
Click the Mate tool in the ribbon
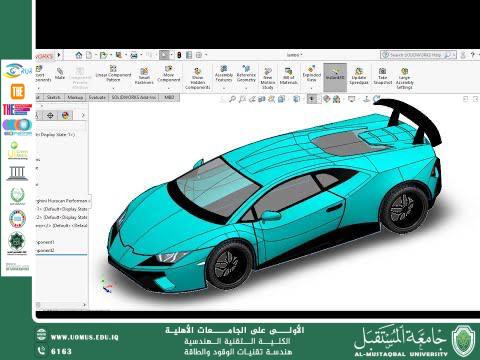click(x=60, y=73)
